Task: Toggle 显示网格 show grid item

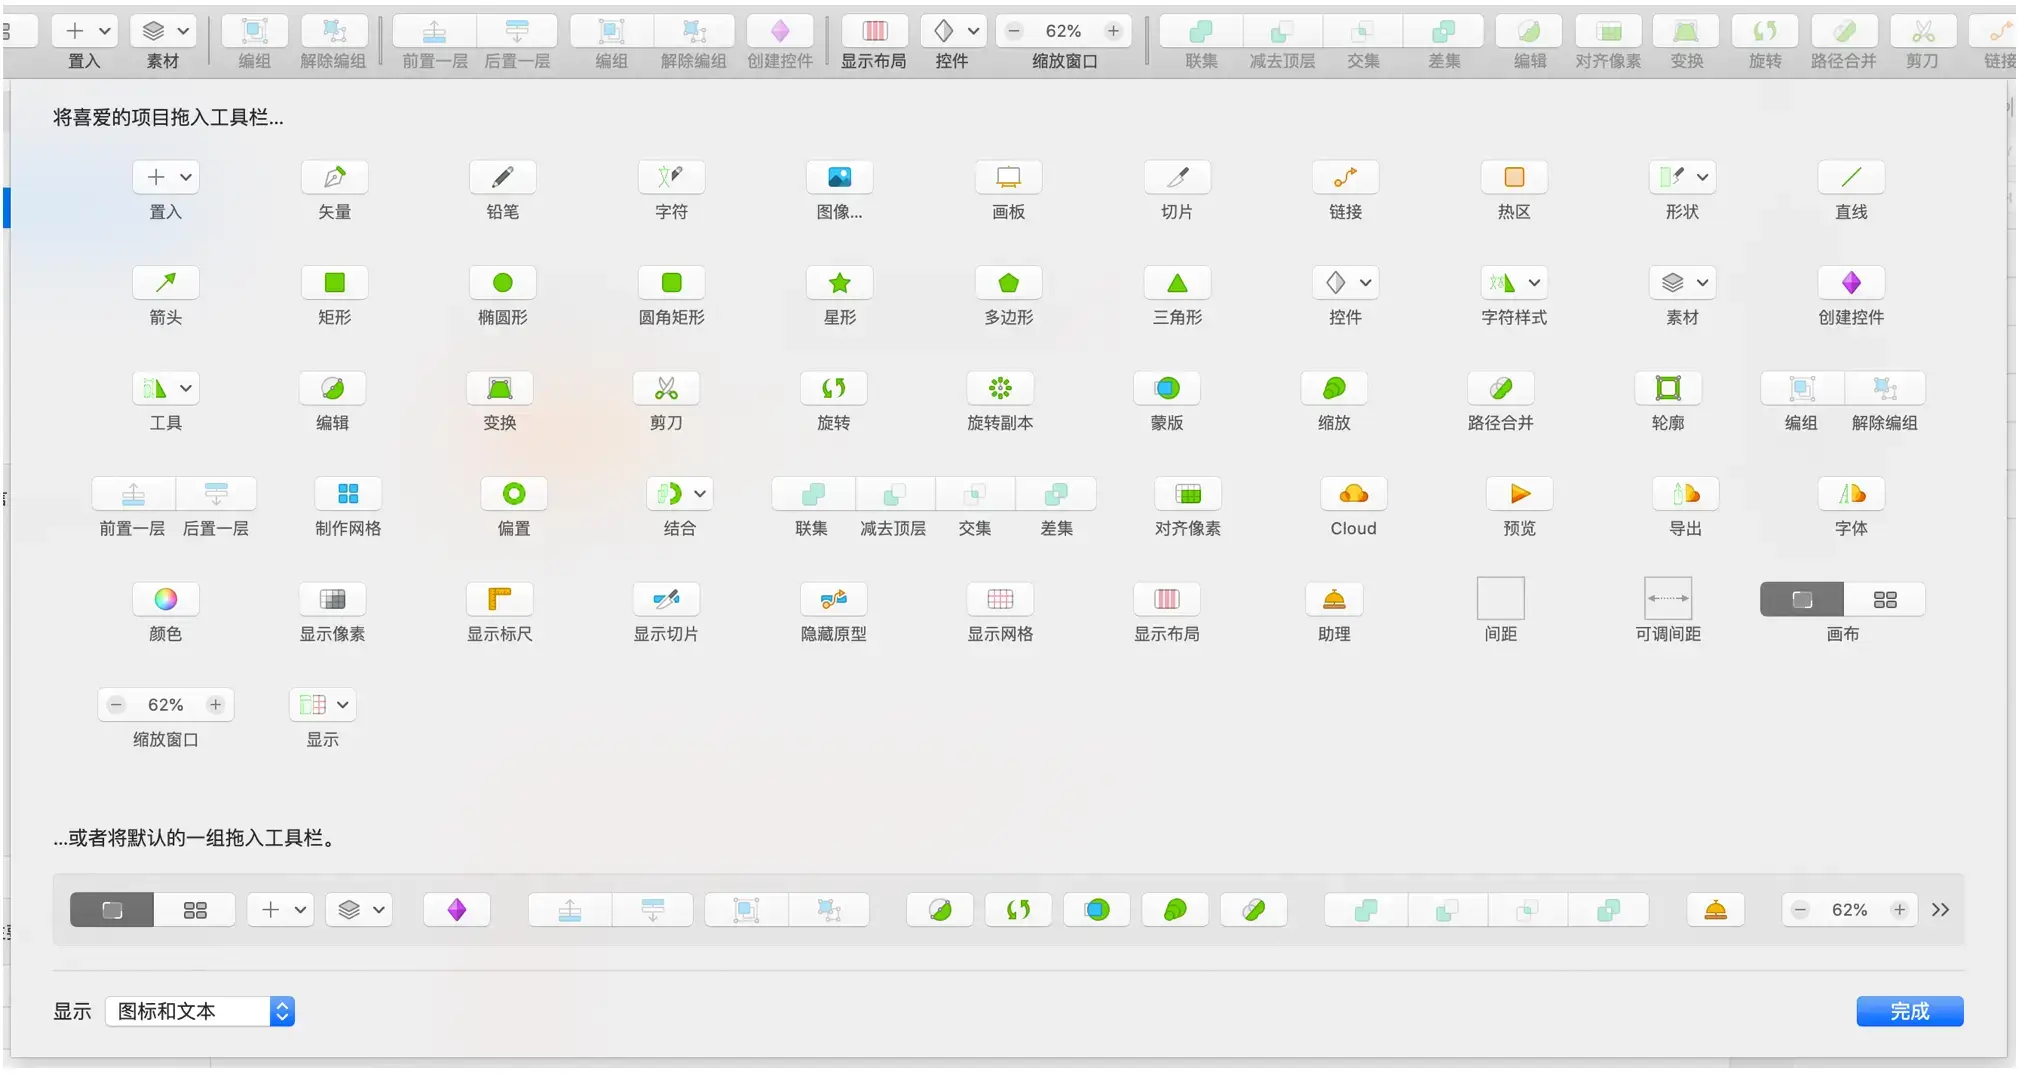Action: click(1000, 599)
